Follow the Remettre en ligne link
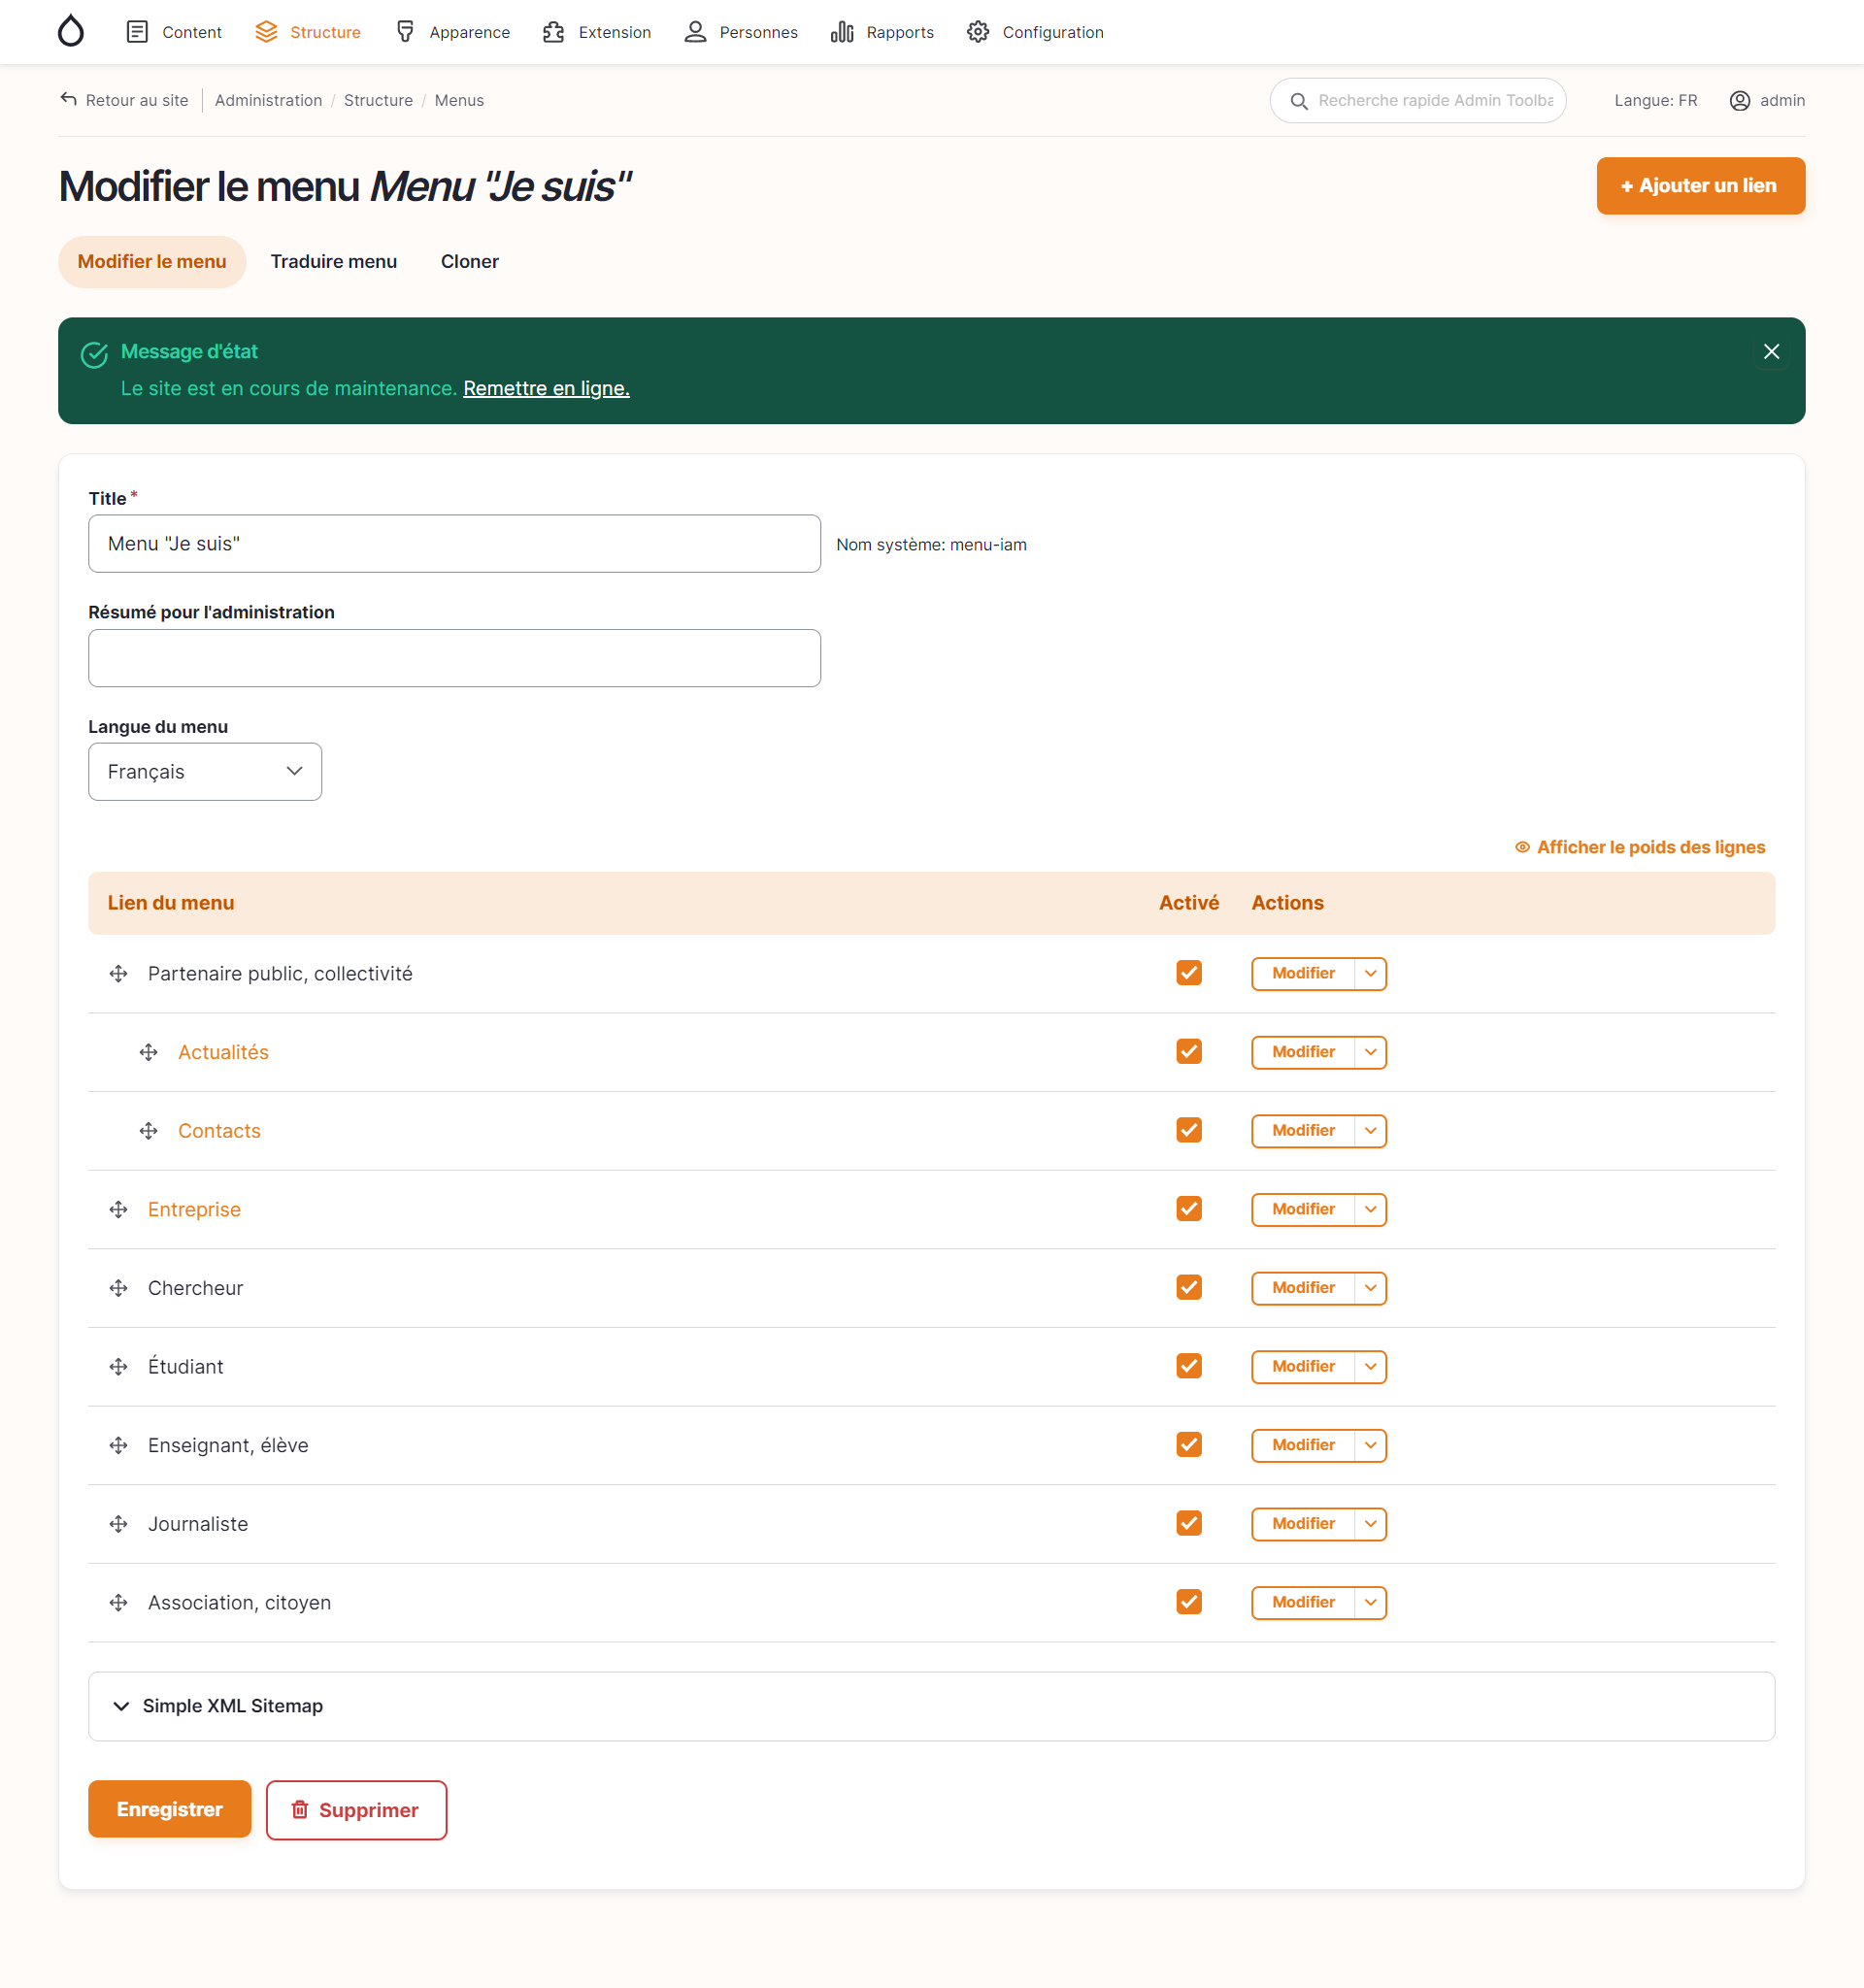Image resolution: width=1864 pixels, height=1988 pixels. click(x=546, y=388)
